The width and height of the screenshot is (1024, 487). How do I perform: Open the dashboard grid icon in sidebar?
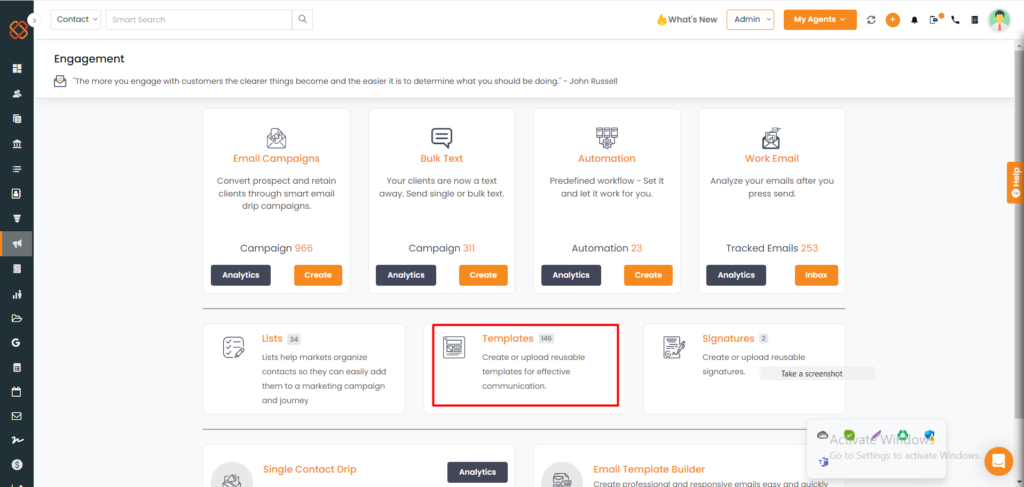pyautogui.click(x=17, y=69)
